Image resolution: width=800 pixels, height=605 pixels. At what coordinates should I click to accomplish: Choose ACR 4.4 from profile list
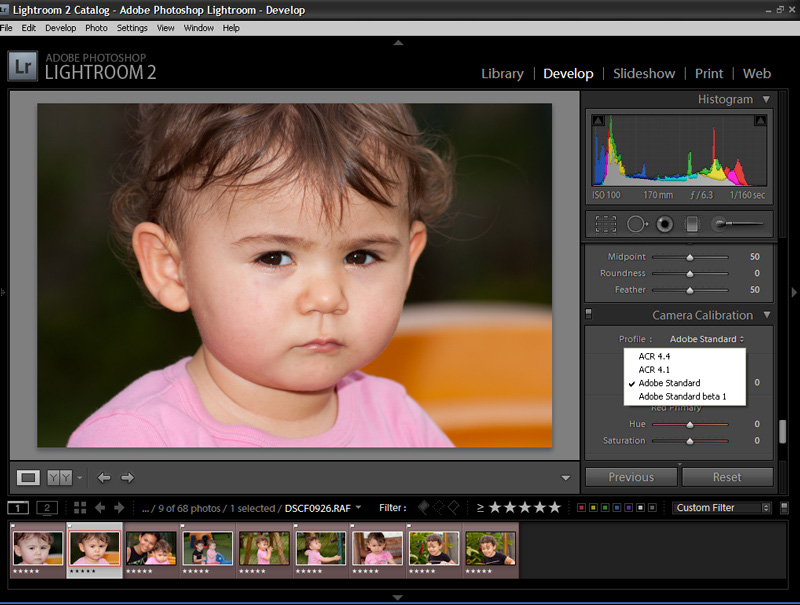point(654,356)
